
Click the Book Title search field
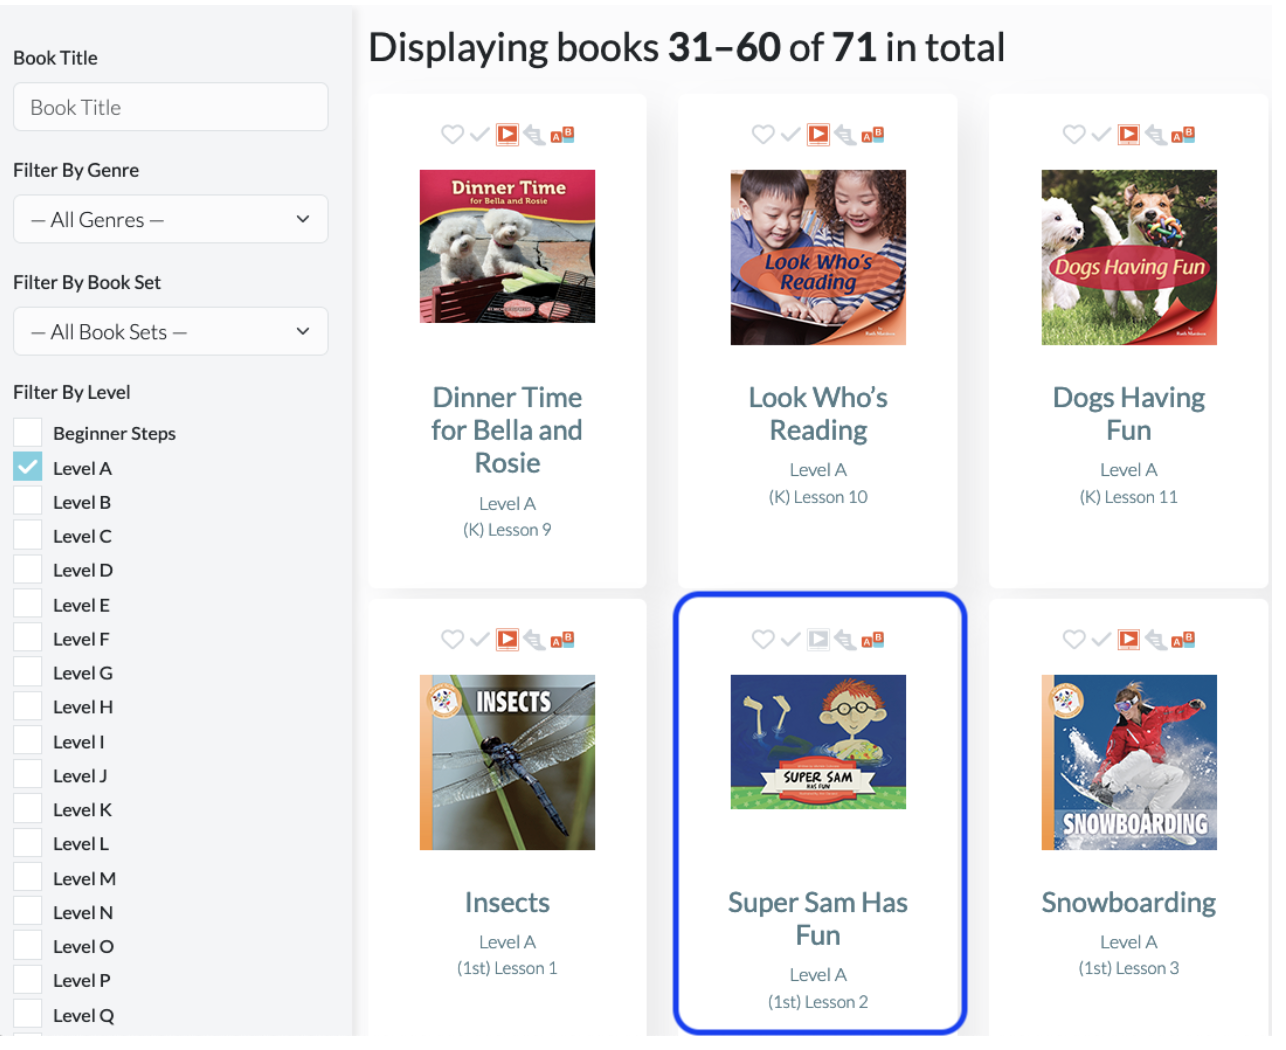(x=171, y=107)
